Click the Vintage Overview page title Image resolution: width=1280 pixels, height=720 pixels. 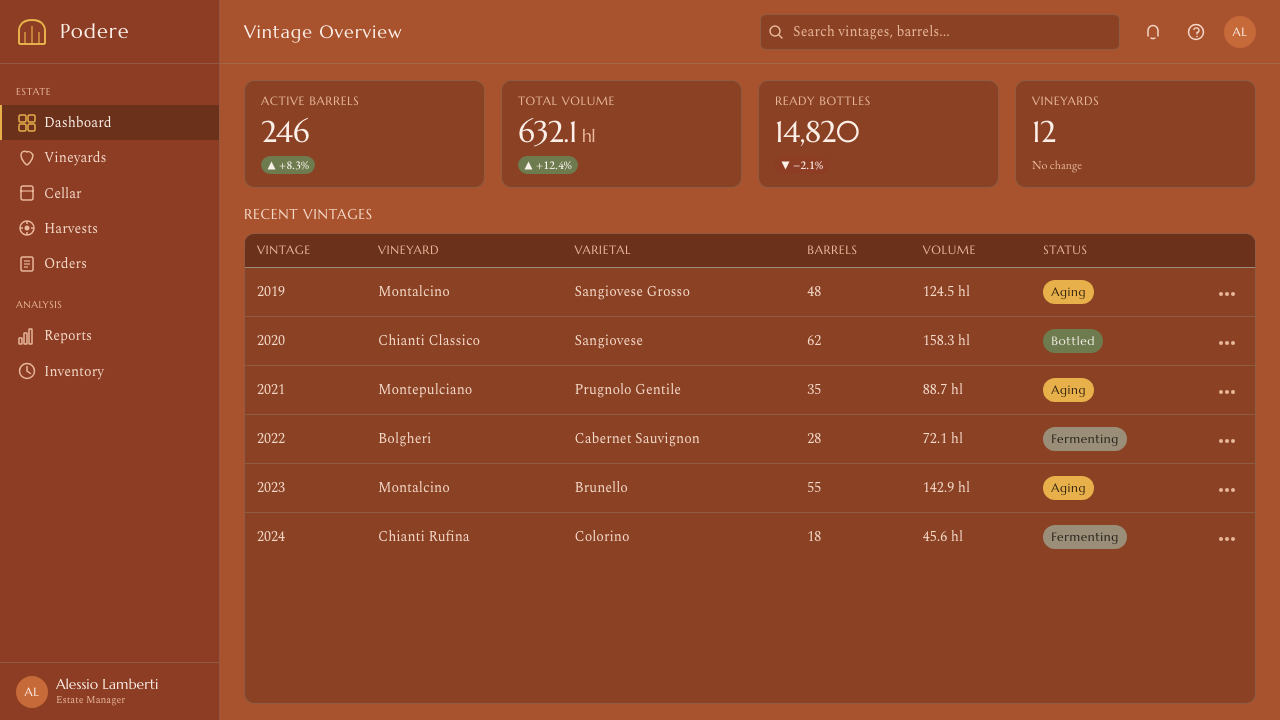323,32
